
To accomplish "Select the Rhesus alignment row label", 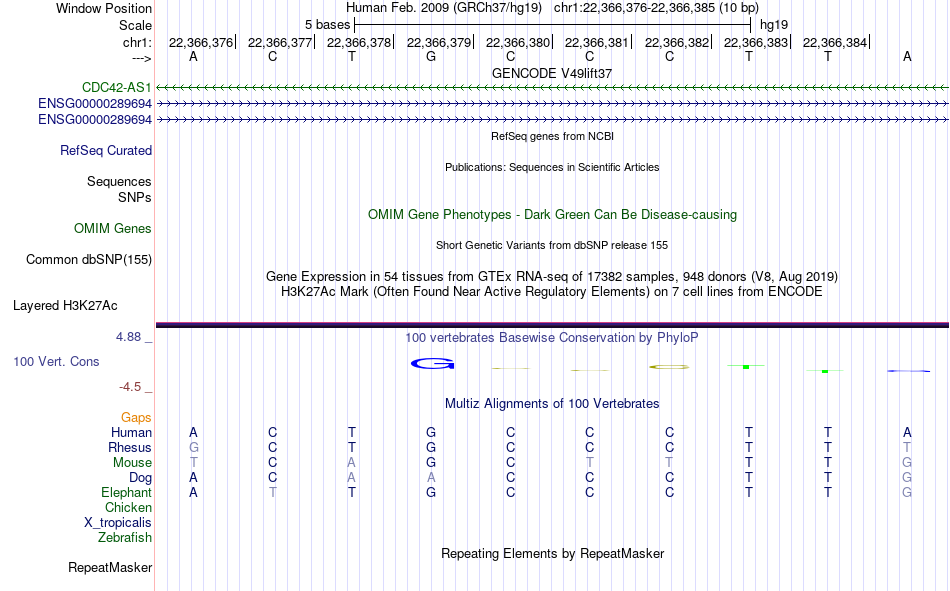I will pyautogui.click(x=130, y=447).
